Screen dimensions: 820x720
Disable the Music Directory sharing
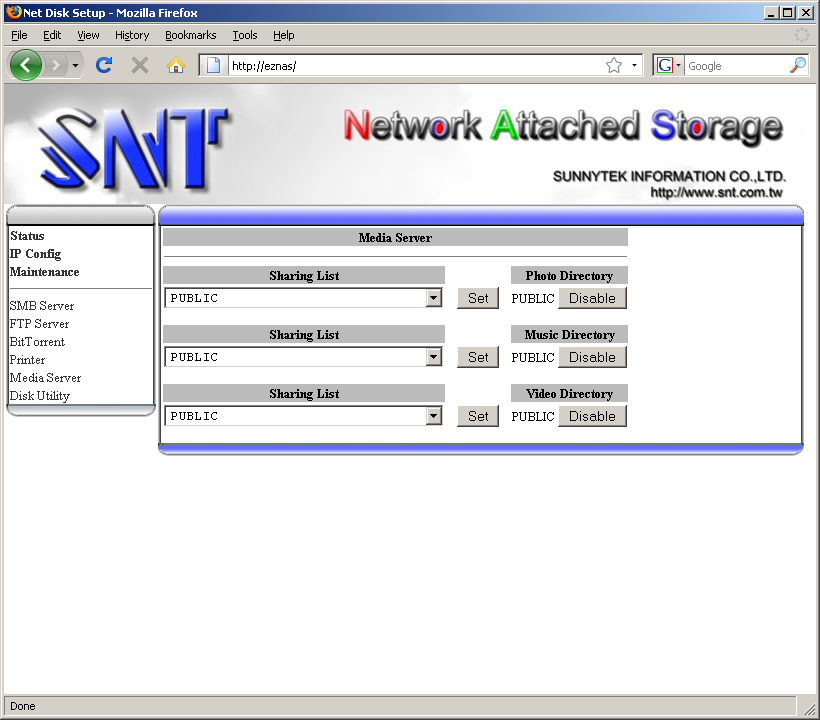pos(592,357)
